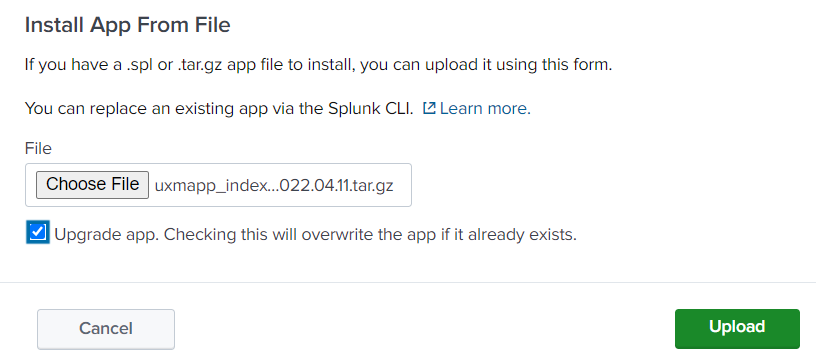Screen dimensions: 816x363
Task: Click the 'replace an existing app' sentence
Action: 219,109
